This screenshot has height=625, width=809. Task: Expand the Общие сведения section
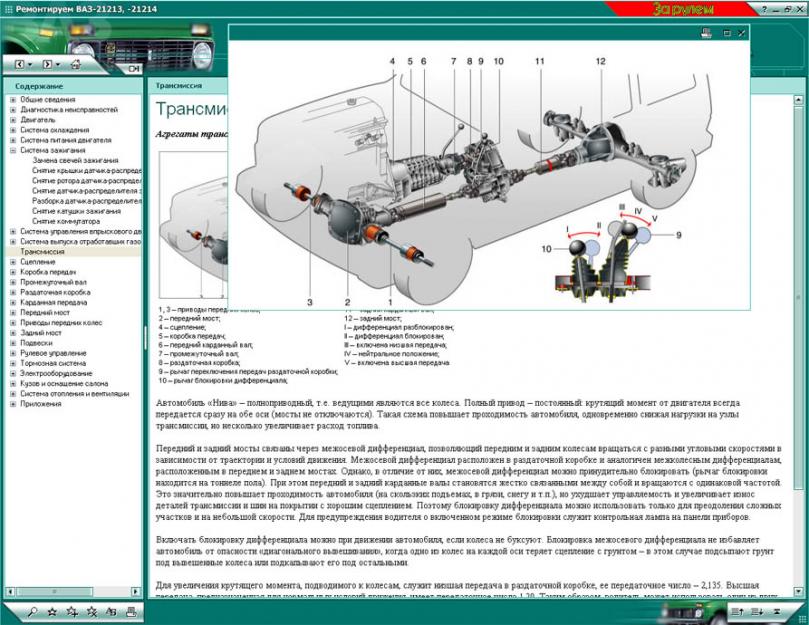coord(13,100)
